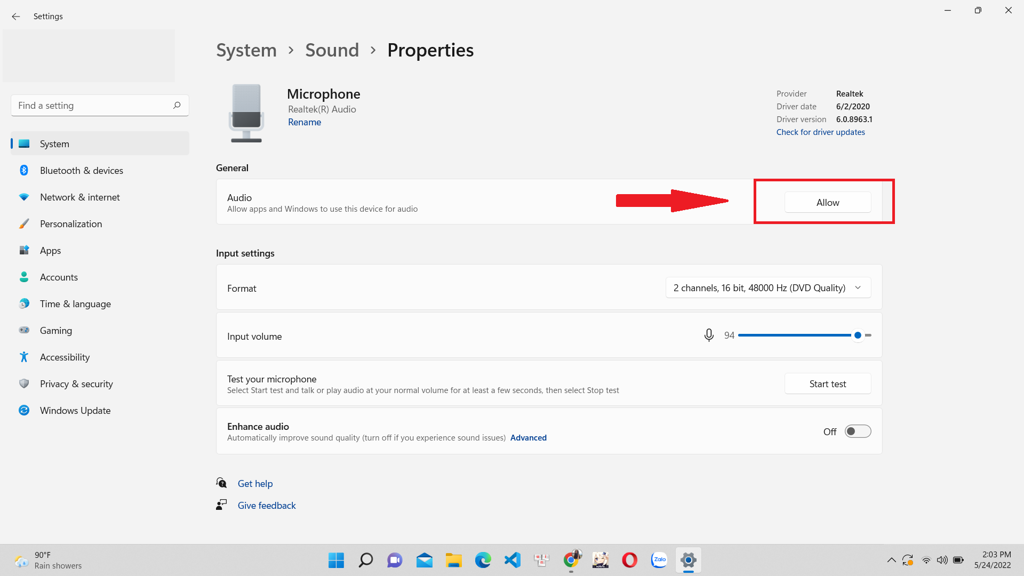This screenshot has width=1024, height=576.
Task: Click the Time & language globe icon
Action: pos(24,304)
